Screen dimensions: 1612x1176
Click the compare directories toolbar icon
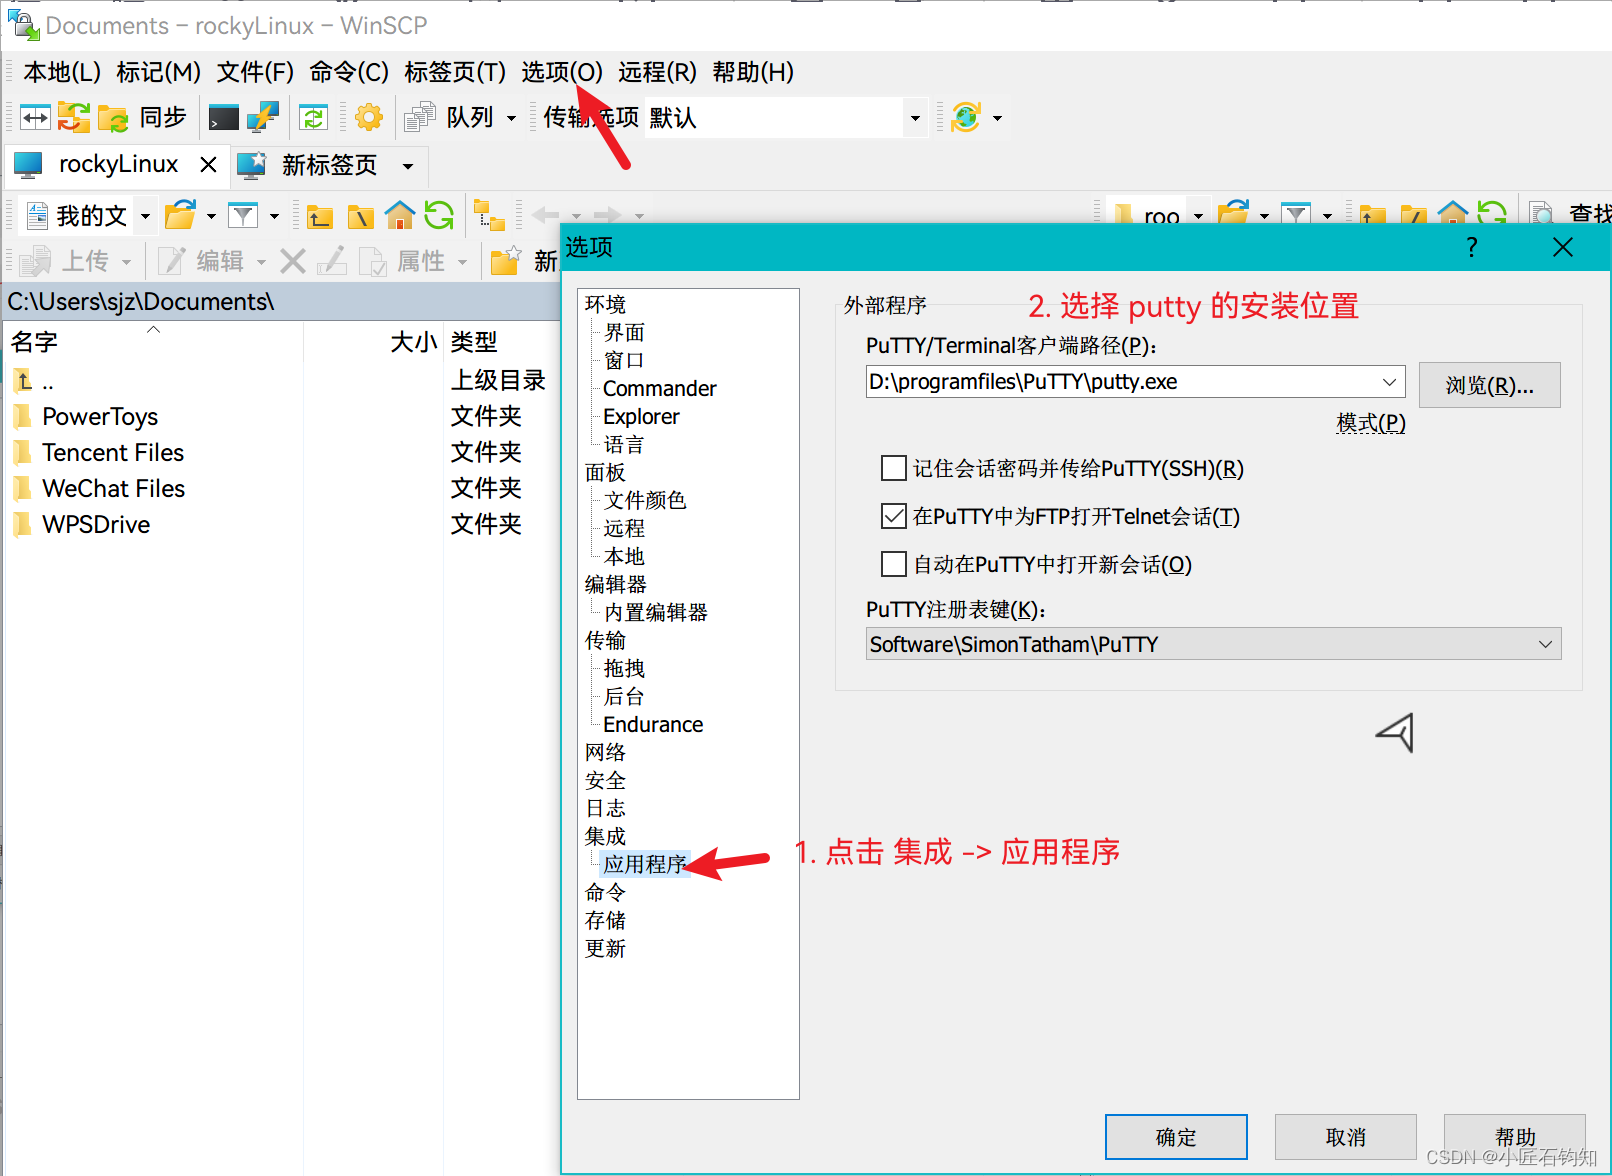pyautogui.click(x=35, y=118)
